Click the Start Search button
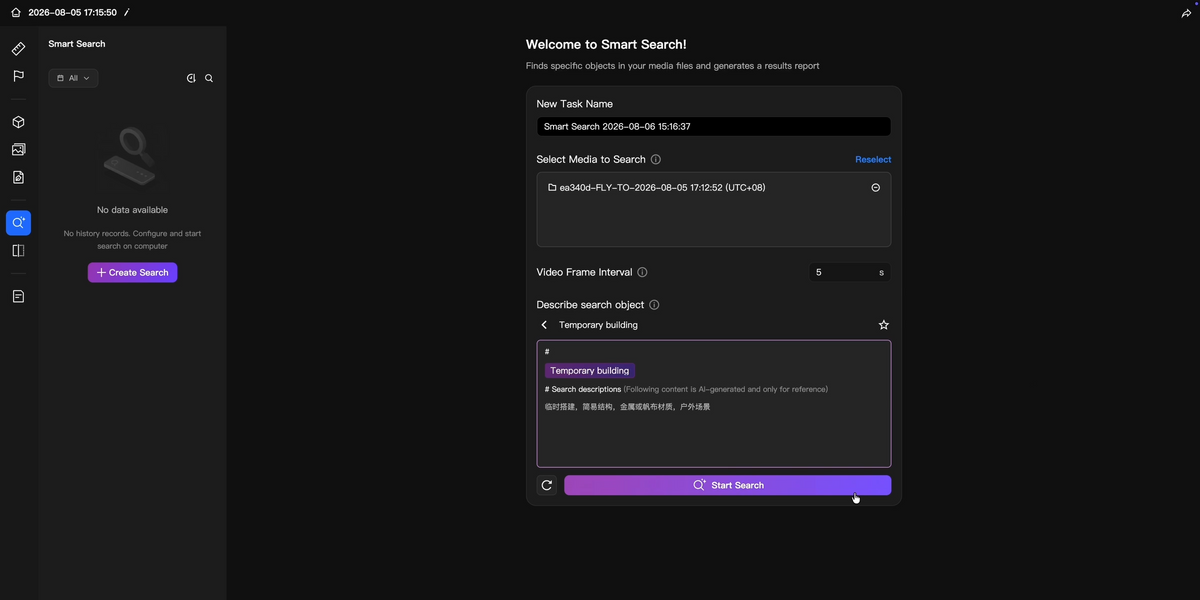The image size is (1200, 600). pos(727,485)
